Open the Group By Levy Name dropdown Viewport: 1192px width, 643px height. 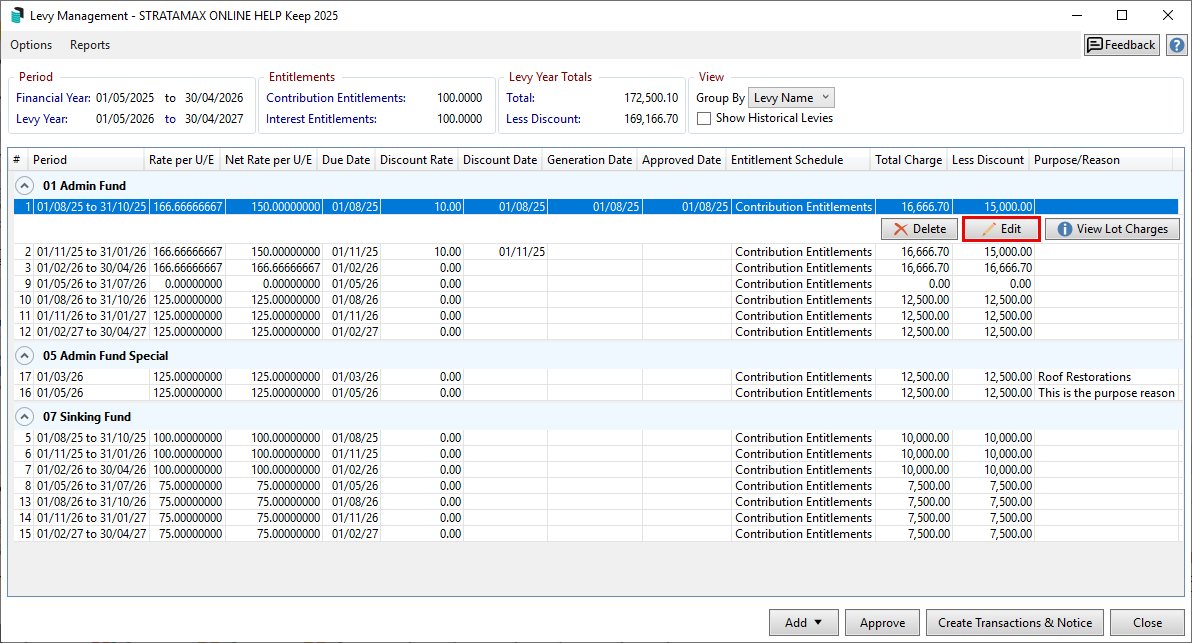(x=791, y=98)
